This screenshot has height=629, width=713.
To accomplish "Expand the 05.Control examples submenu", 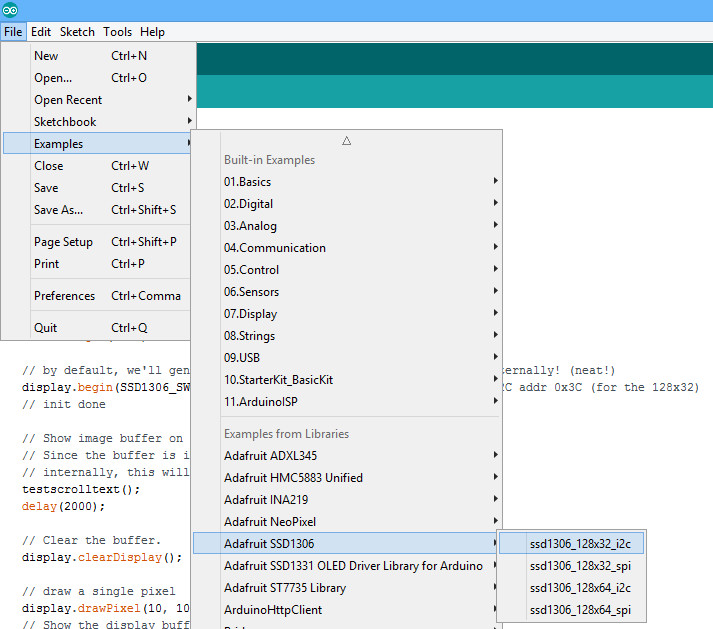I will click(x=347, y=270).
